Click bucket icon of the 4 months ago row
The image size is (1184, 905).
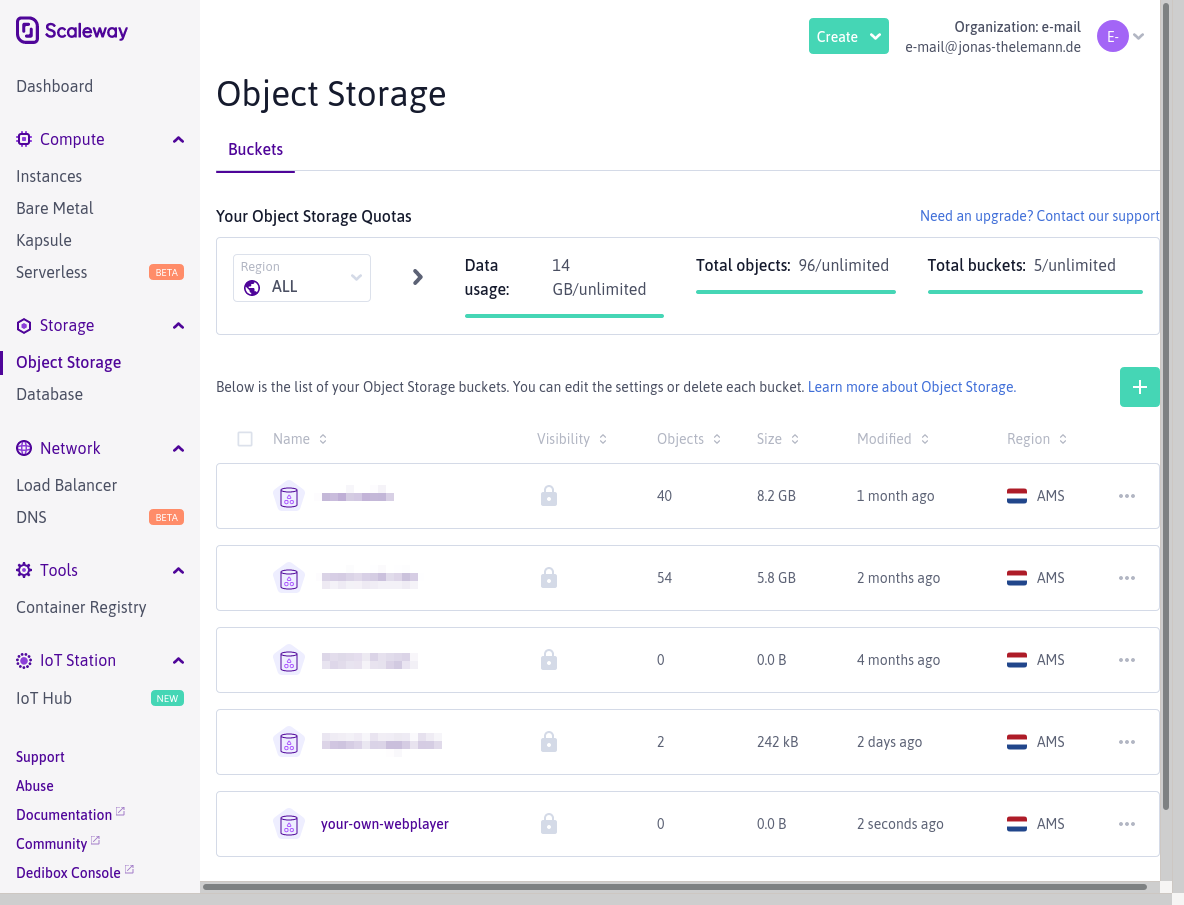coord(288,660)
